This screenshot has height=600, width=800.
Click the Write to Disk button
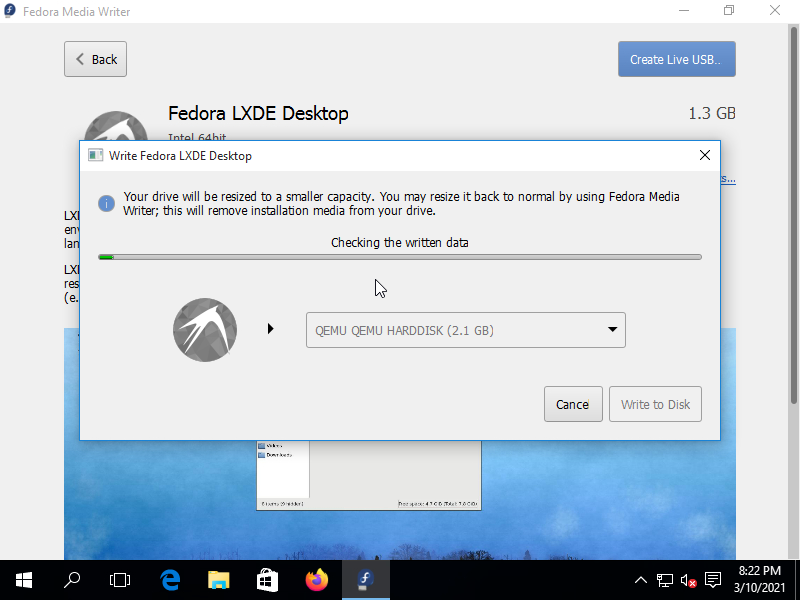[655, 404]
